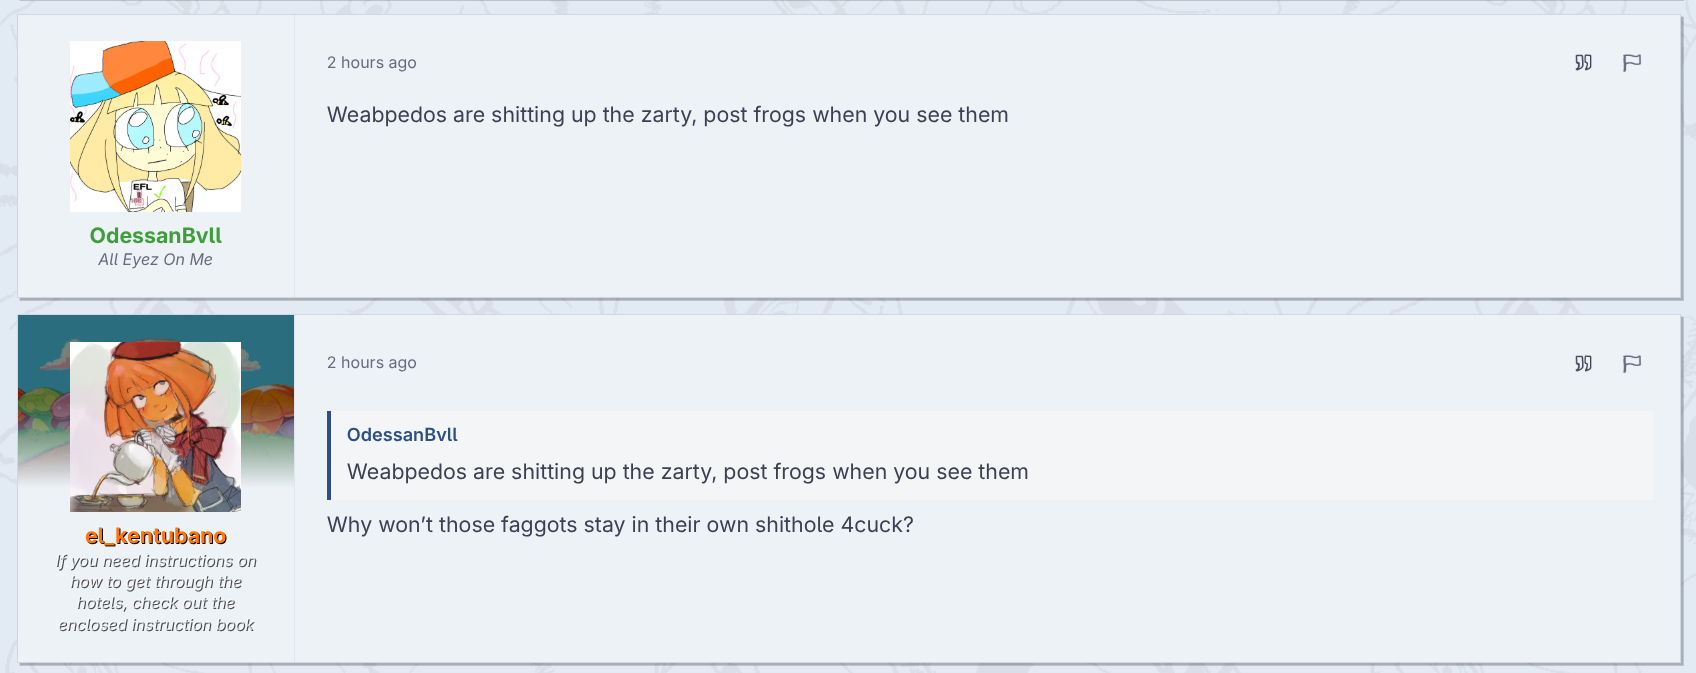This screenshot has height=673, width=1696.
Task: Quote el_kentubano's reply using the quote icon
Action: coord(1583,363)
